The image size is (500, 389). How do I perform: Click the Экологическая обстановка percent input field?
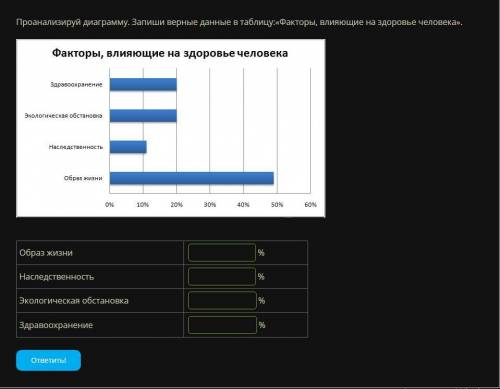(222, 301)
